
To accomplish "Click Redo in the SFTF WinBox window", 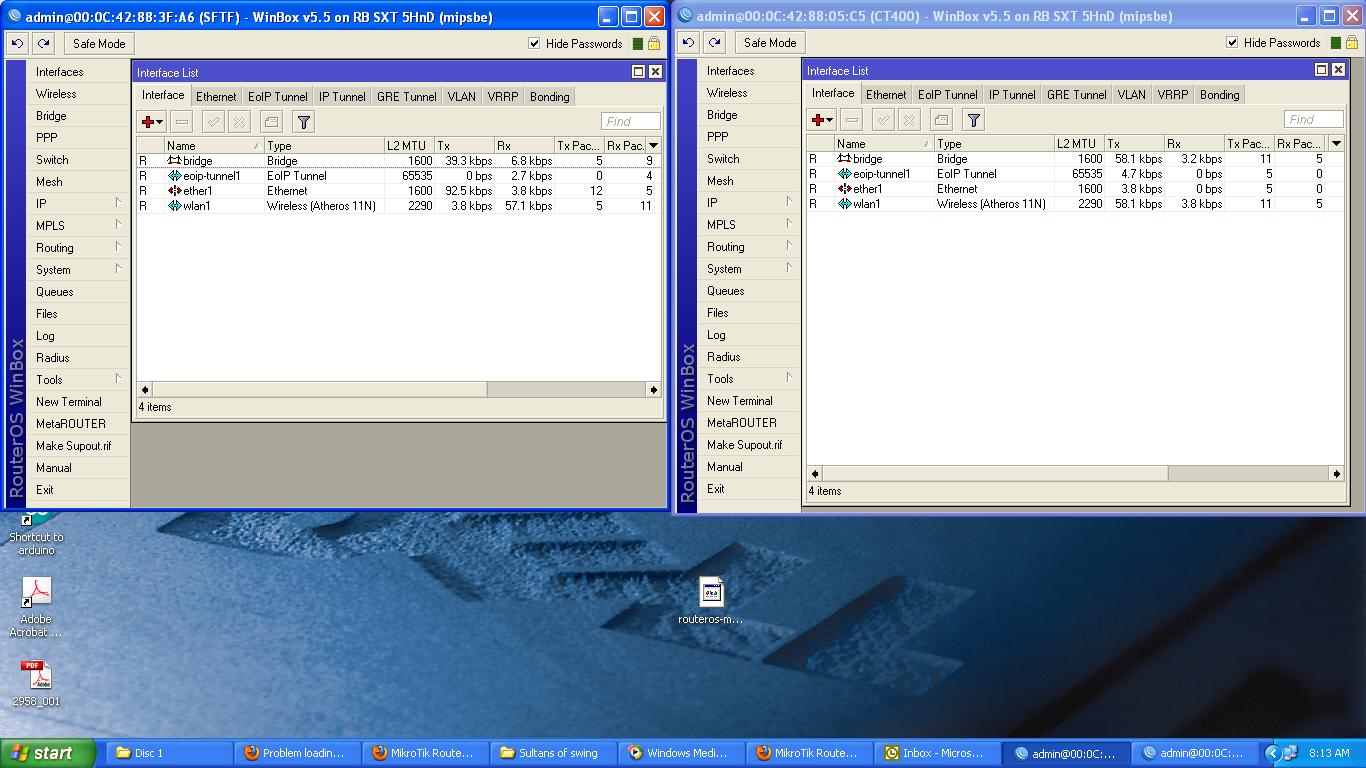I will pyautogui.click(x=44, y=44).
